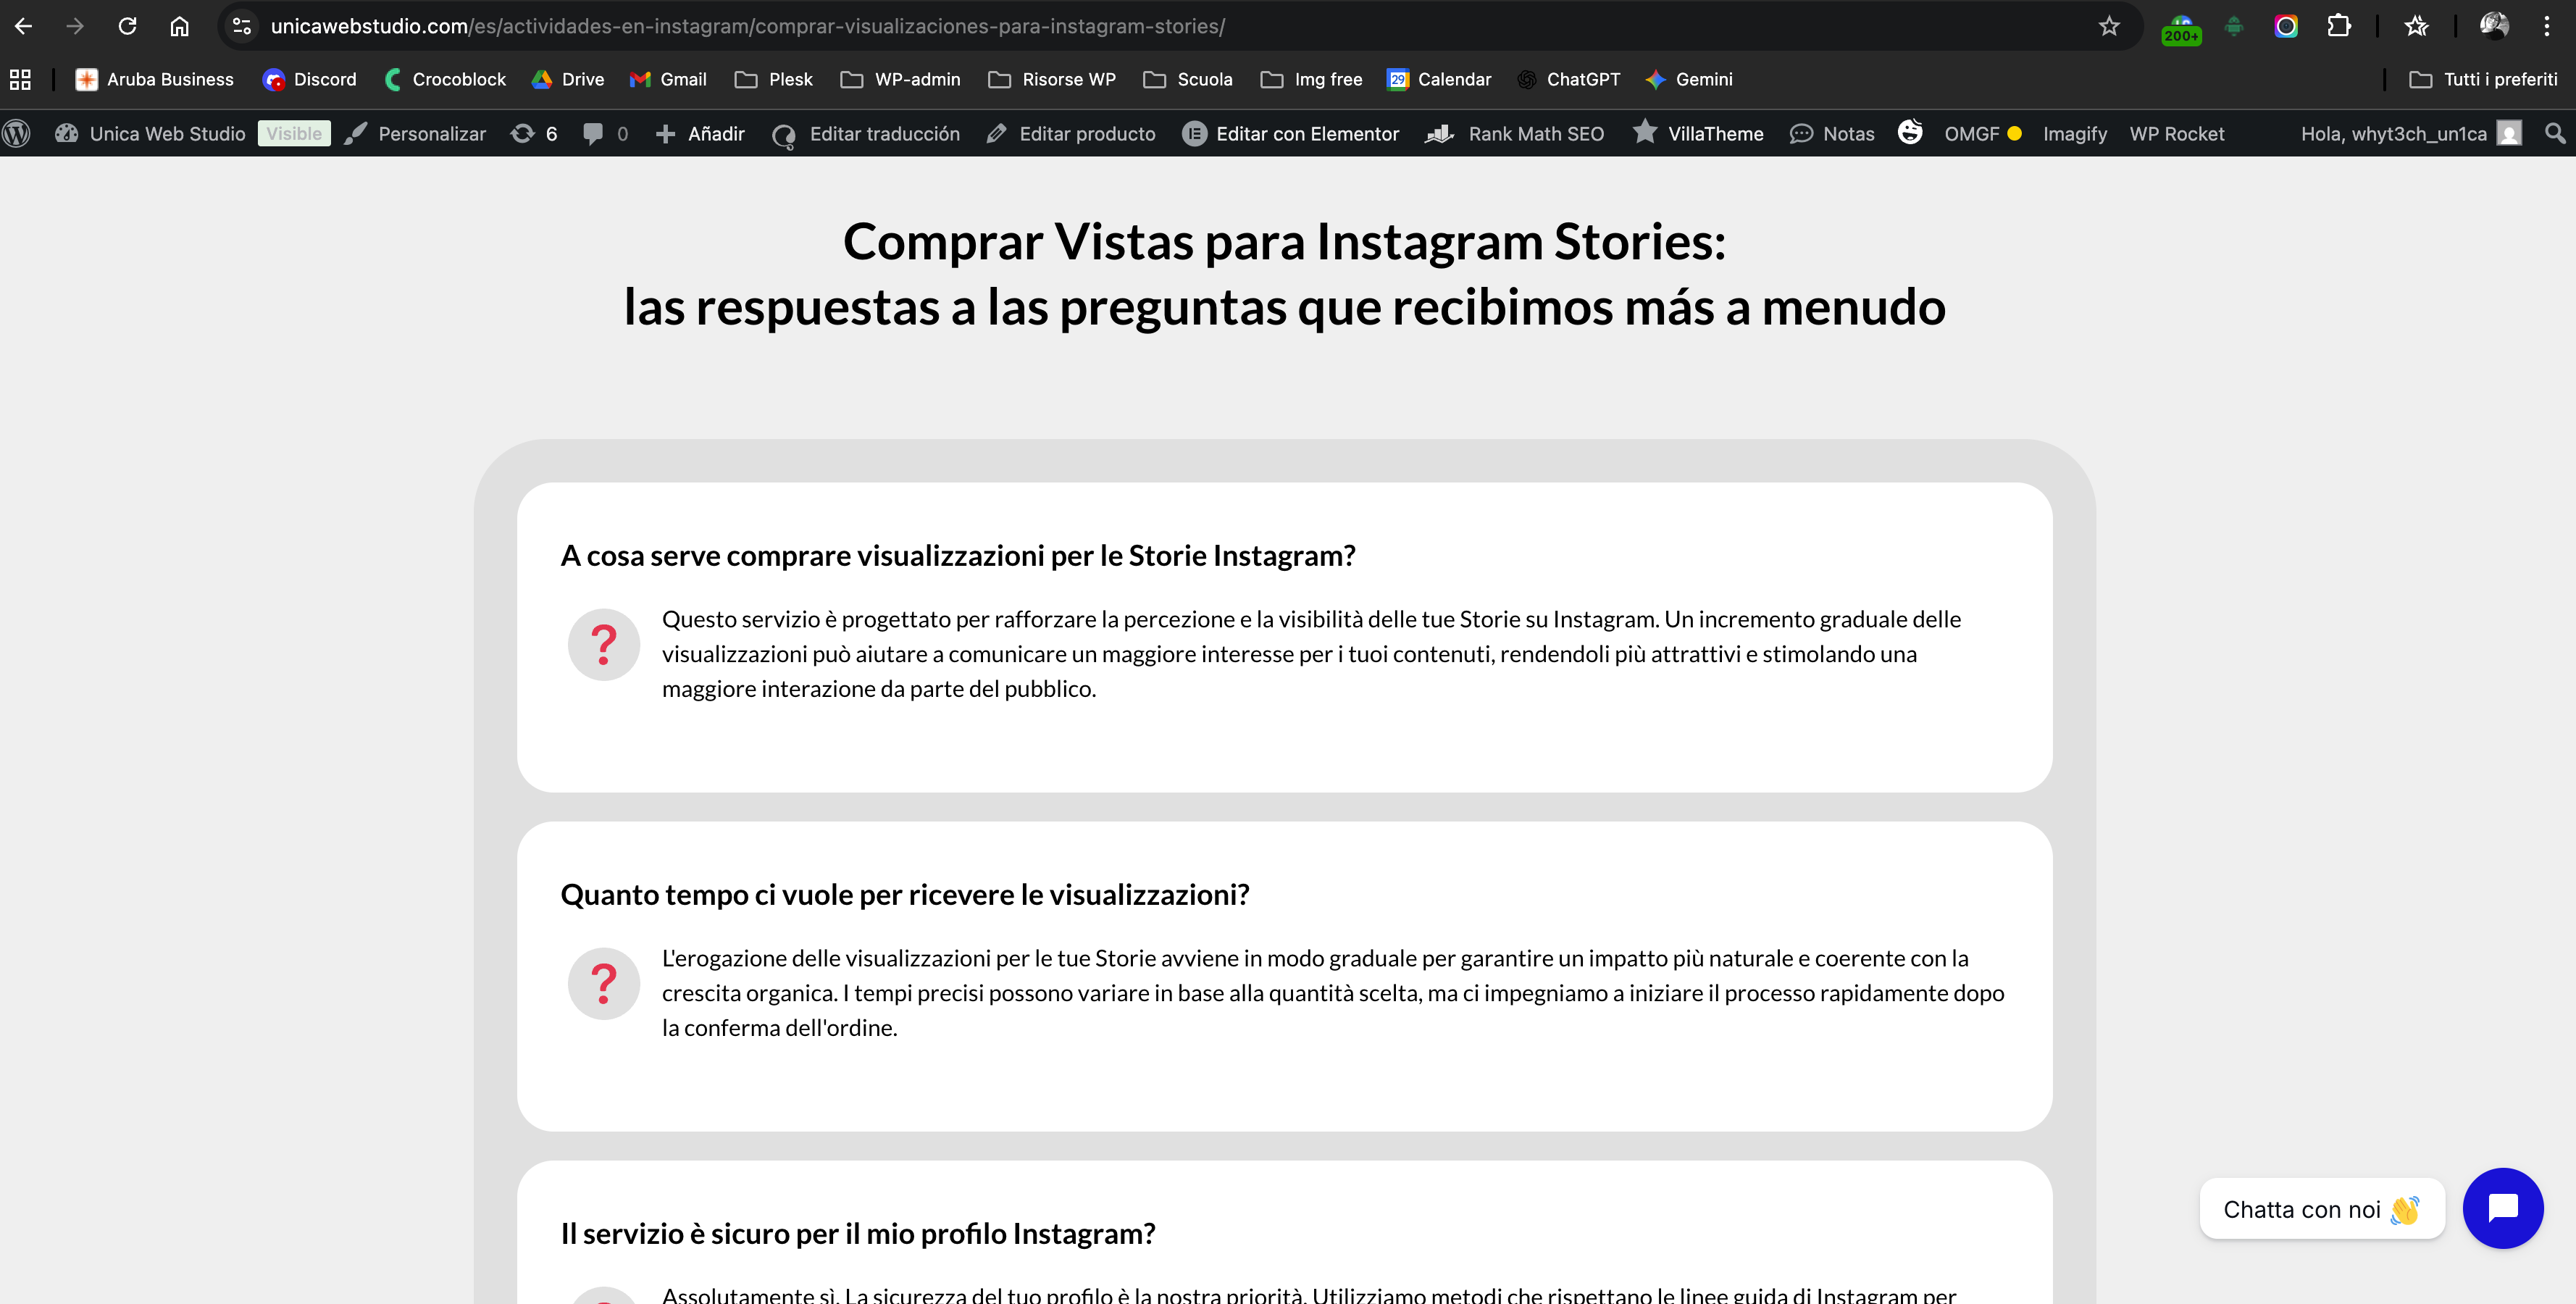Open the Hola, whyt3ch_un1ca account menu
Screen dimensions: 2576x1304
pyautogui.click(x=2409, y=133)
